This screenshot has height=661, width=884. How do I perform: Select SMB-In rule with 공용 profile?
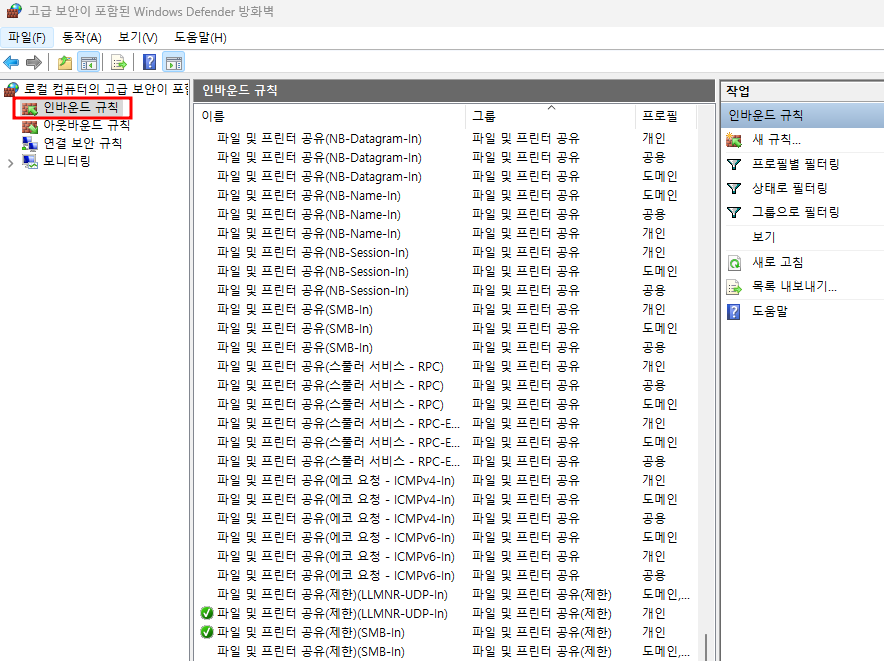(x=447, y=347)
